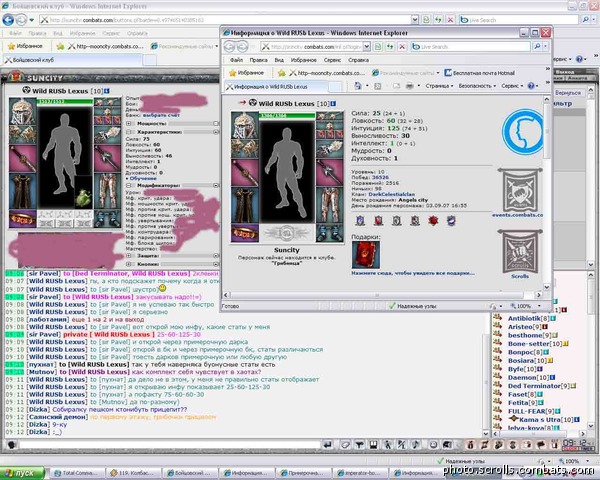Click the helmet item icon in info popup
600x480 pixels.
click(x=245, y=125)
